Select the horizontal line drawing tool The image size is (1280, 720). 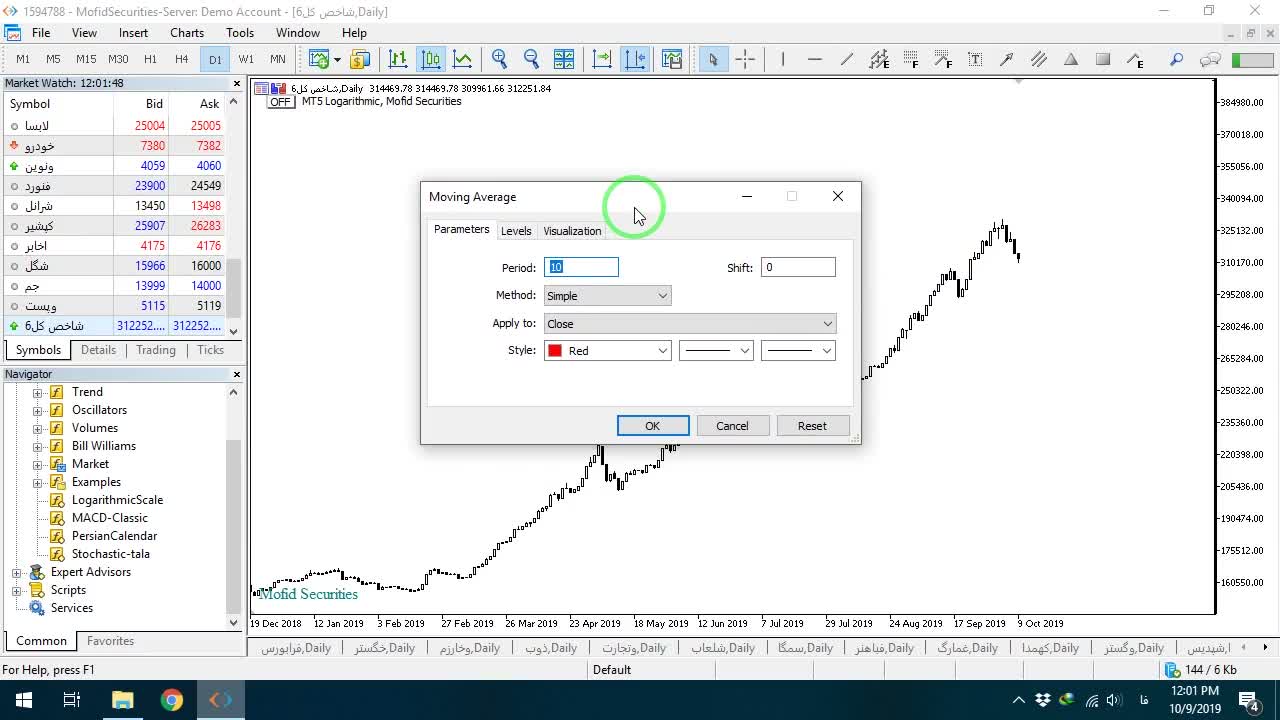815,59
